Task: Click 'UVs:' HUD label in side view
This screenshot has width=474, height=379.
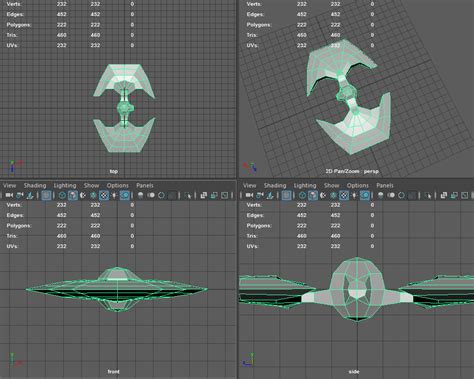Action: (x=252, y=246)
